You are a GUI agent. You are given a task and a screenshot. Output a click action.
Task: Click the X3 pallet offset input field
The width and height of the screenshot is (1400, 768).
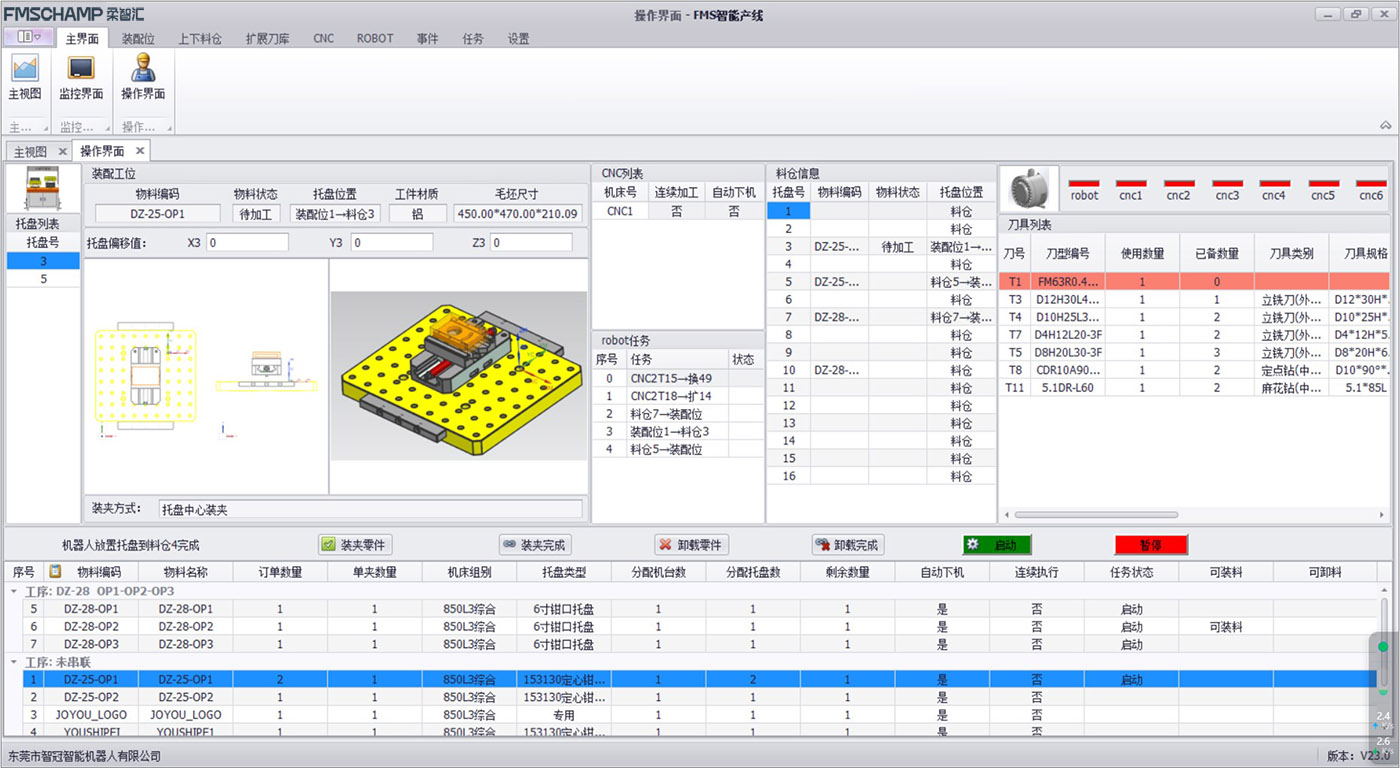click(248, 243)
